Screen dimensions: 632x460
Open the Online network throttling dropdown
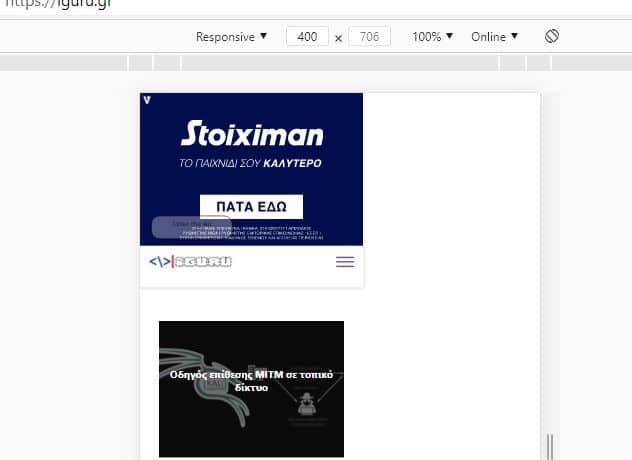pos(495,37)
